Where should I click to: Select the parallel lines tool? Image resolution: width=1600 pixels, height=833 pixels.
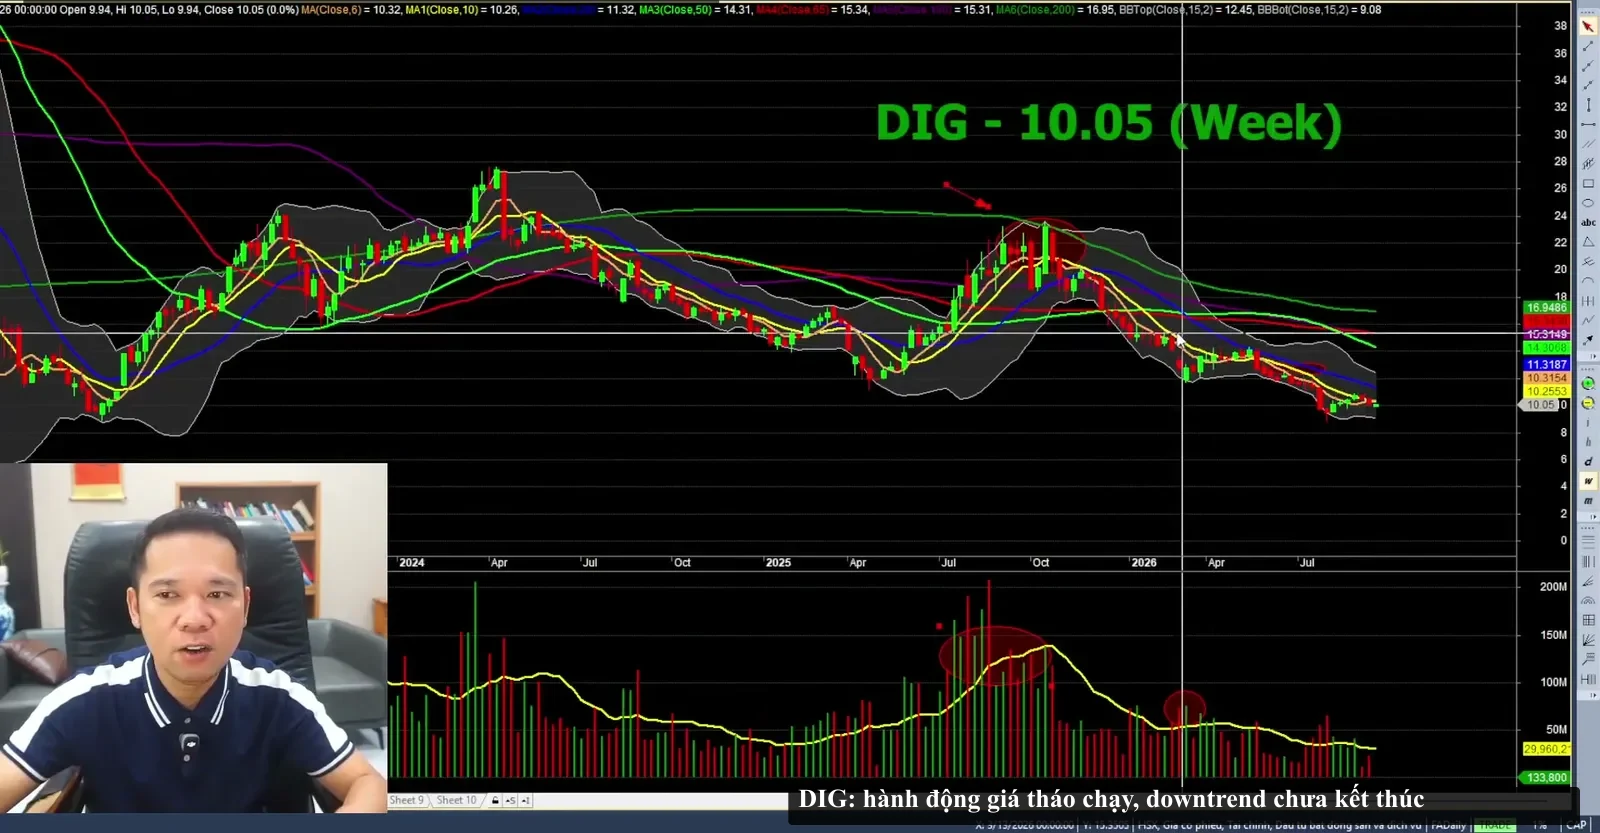(1588, 144)
